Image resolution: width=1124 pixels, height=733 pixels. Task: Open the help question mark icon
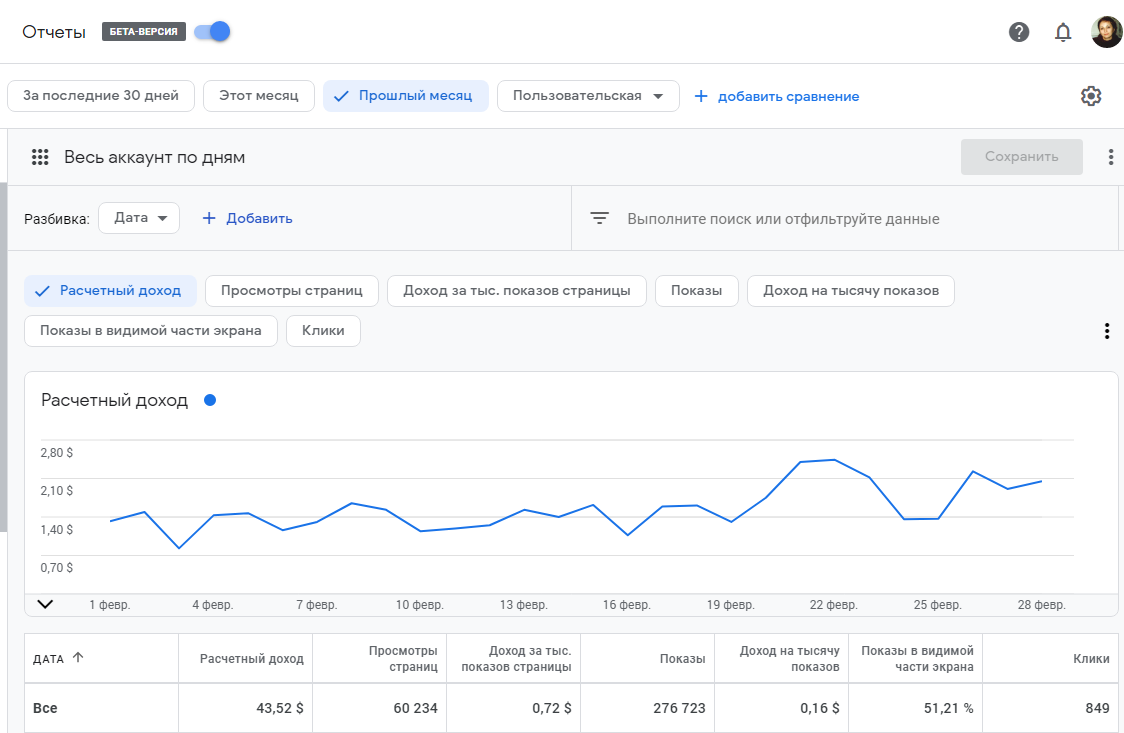click(1019, 32)
